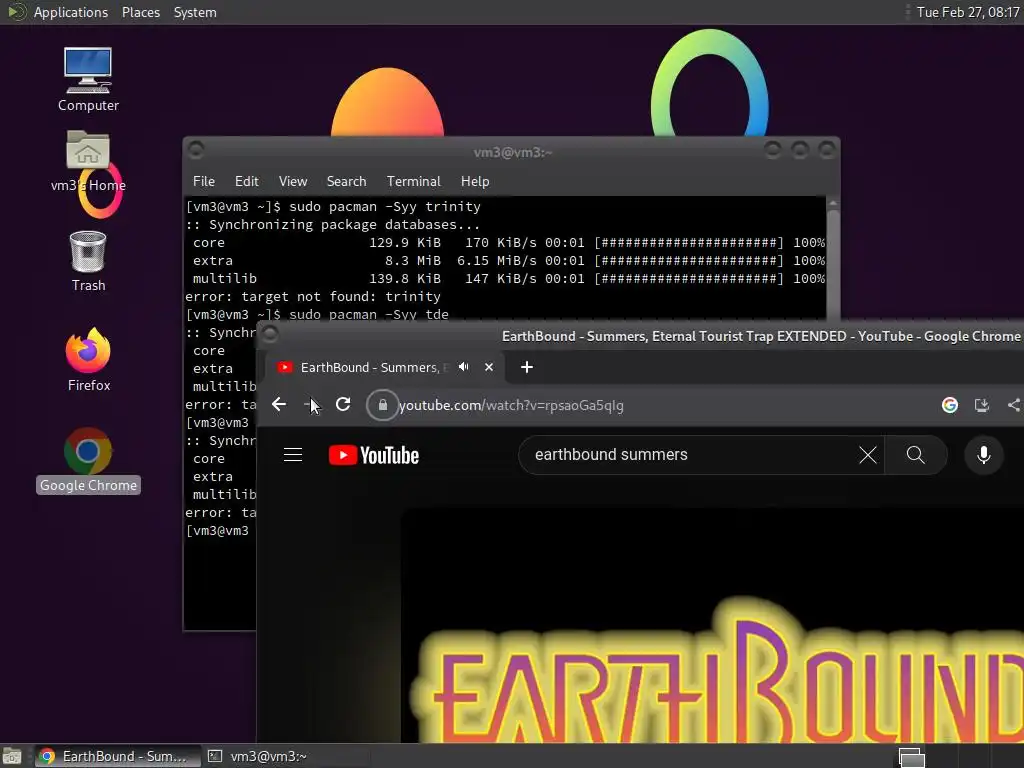Click the install app icon in the address bar
This screenshot has width=1024, height=768.
(982, 405)
